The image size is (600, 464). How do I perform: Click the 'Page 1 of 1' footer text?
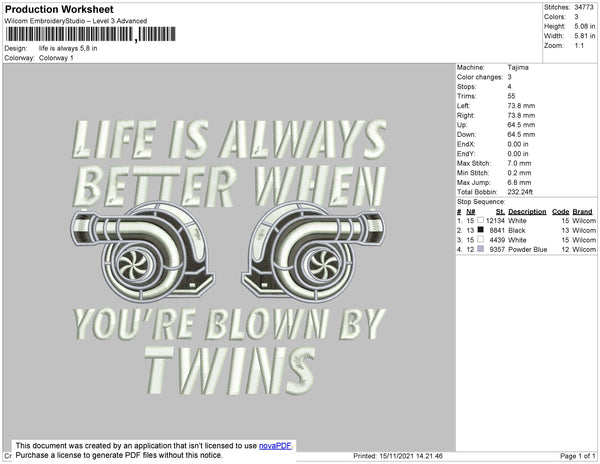pyautogui.click(x=578, y=456)
